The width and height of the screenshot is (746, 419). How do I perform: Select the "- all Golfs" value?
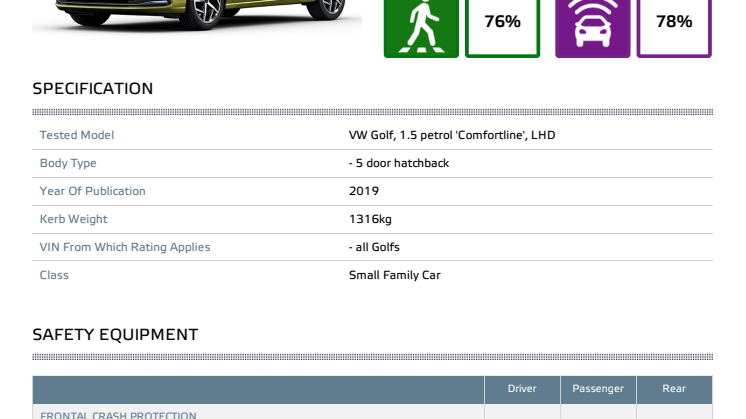[x=374, y=247]
